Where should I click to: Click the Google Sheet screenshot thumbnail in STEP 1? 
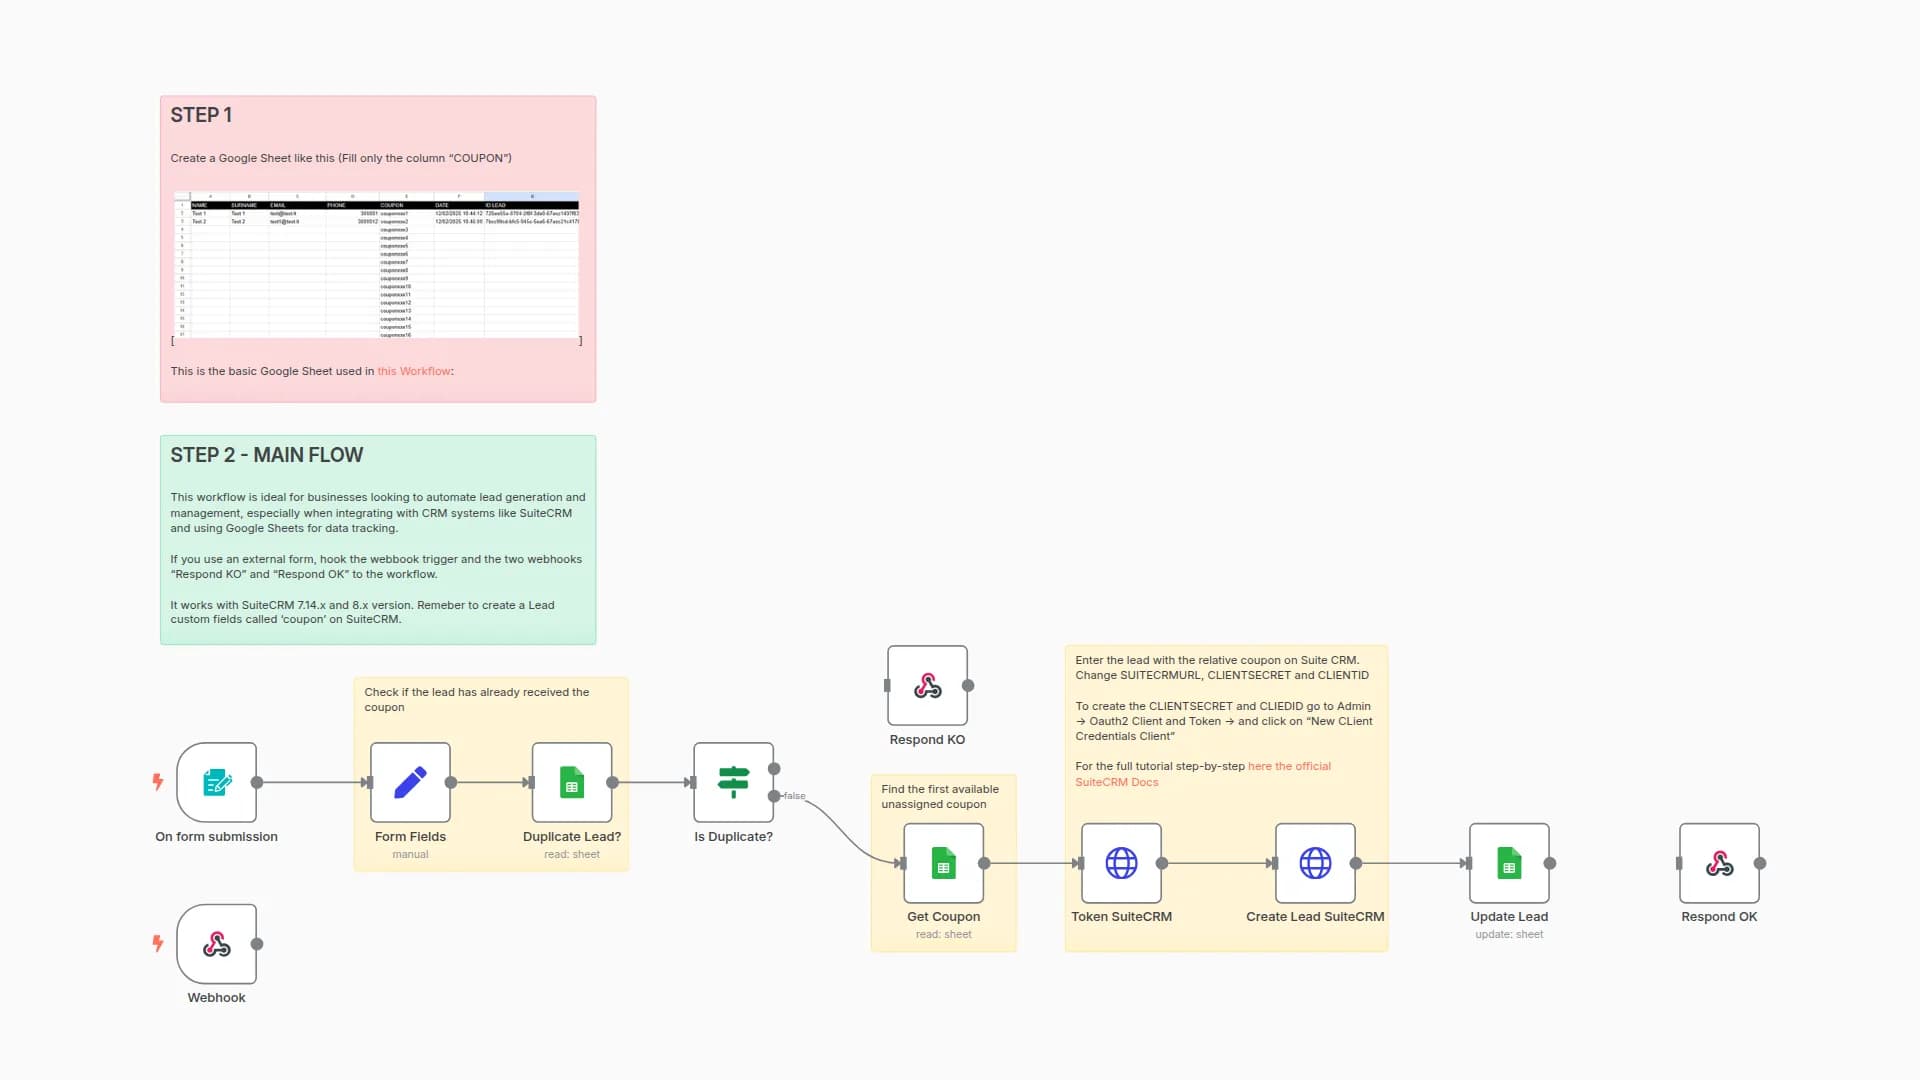coord(377,265)
